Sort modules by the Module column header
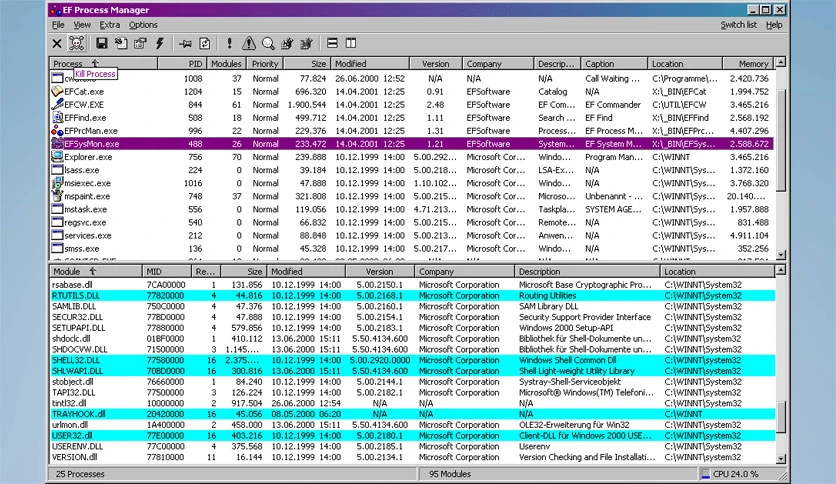 click(96, 272)
